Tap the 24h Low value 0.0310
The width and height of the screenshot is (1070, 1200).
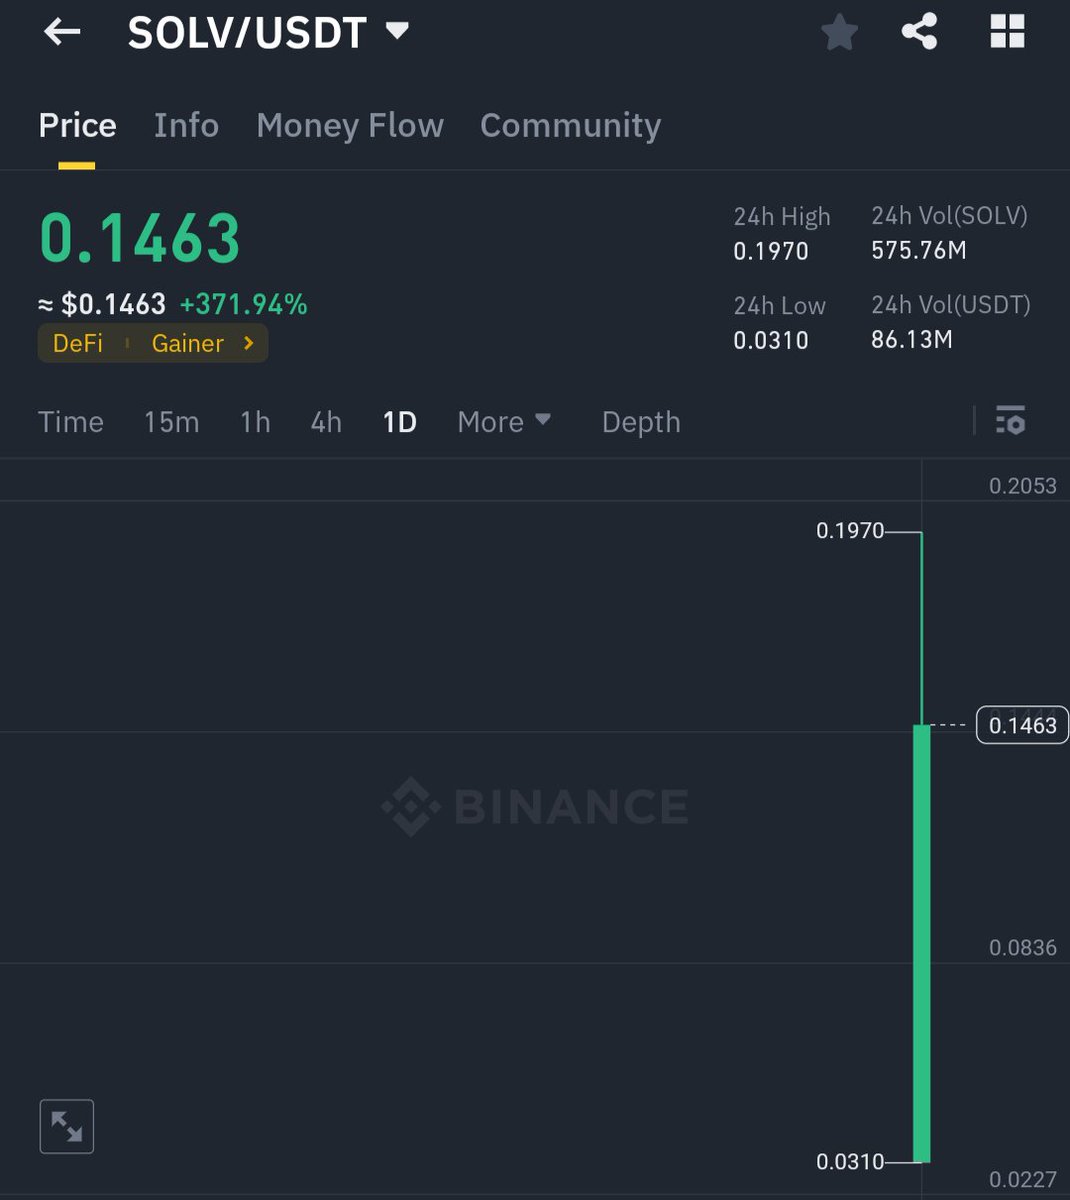tap(771, 340)
